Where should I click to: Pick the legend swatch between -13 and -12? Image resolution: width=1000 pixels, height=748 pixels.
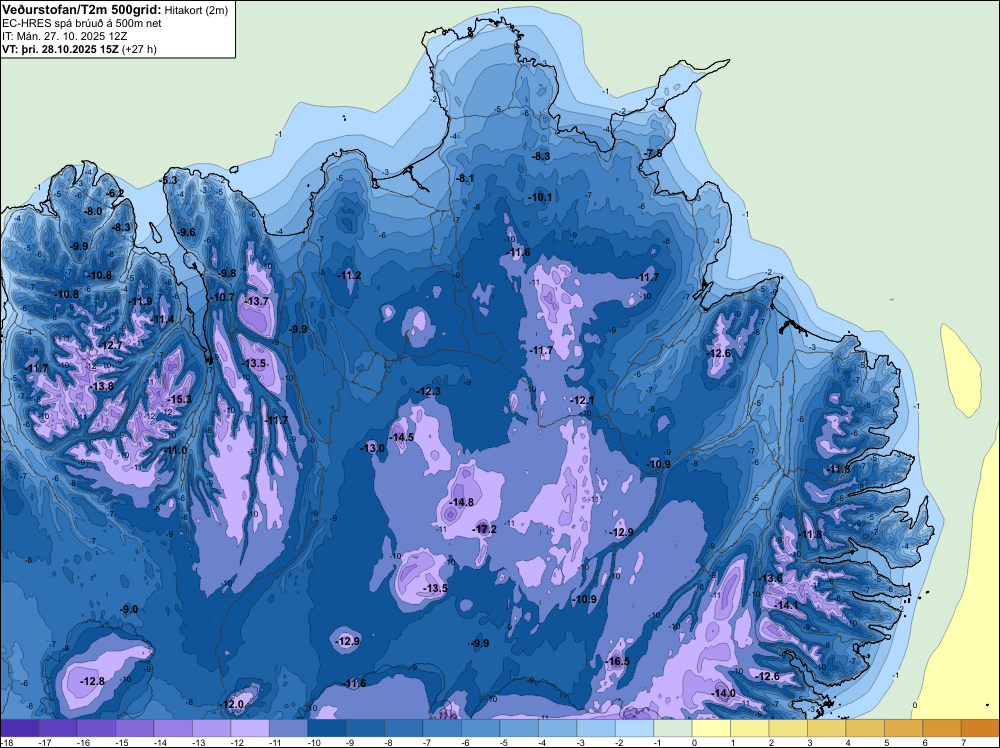(211, 728)
